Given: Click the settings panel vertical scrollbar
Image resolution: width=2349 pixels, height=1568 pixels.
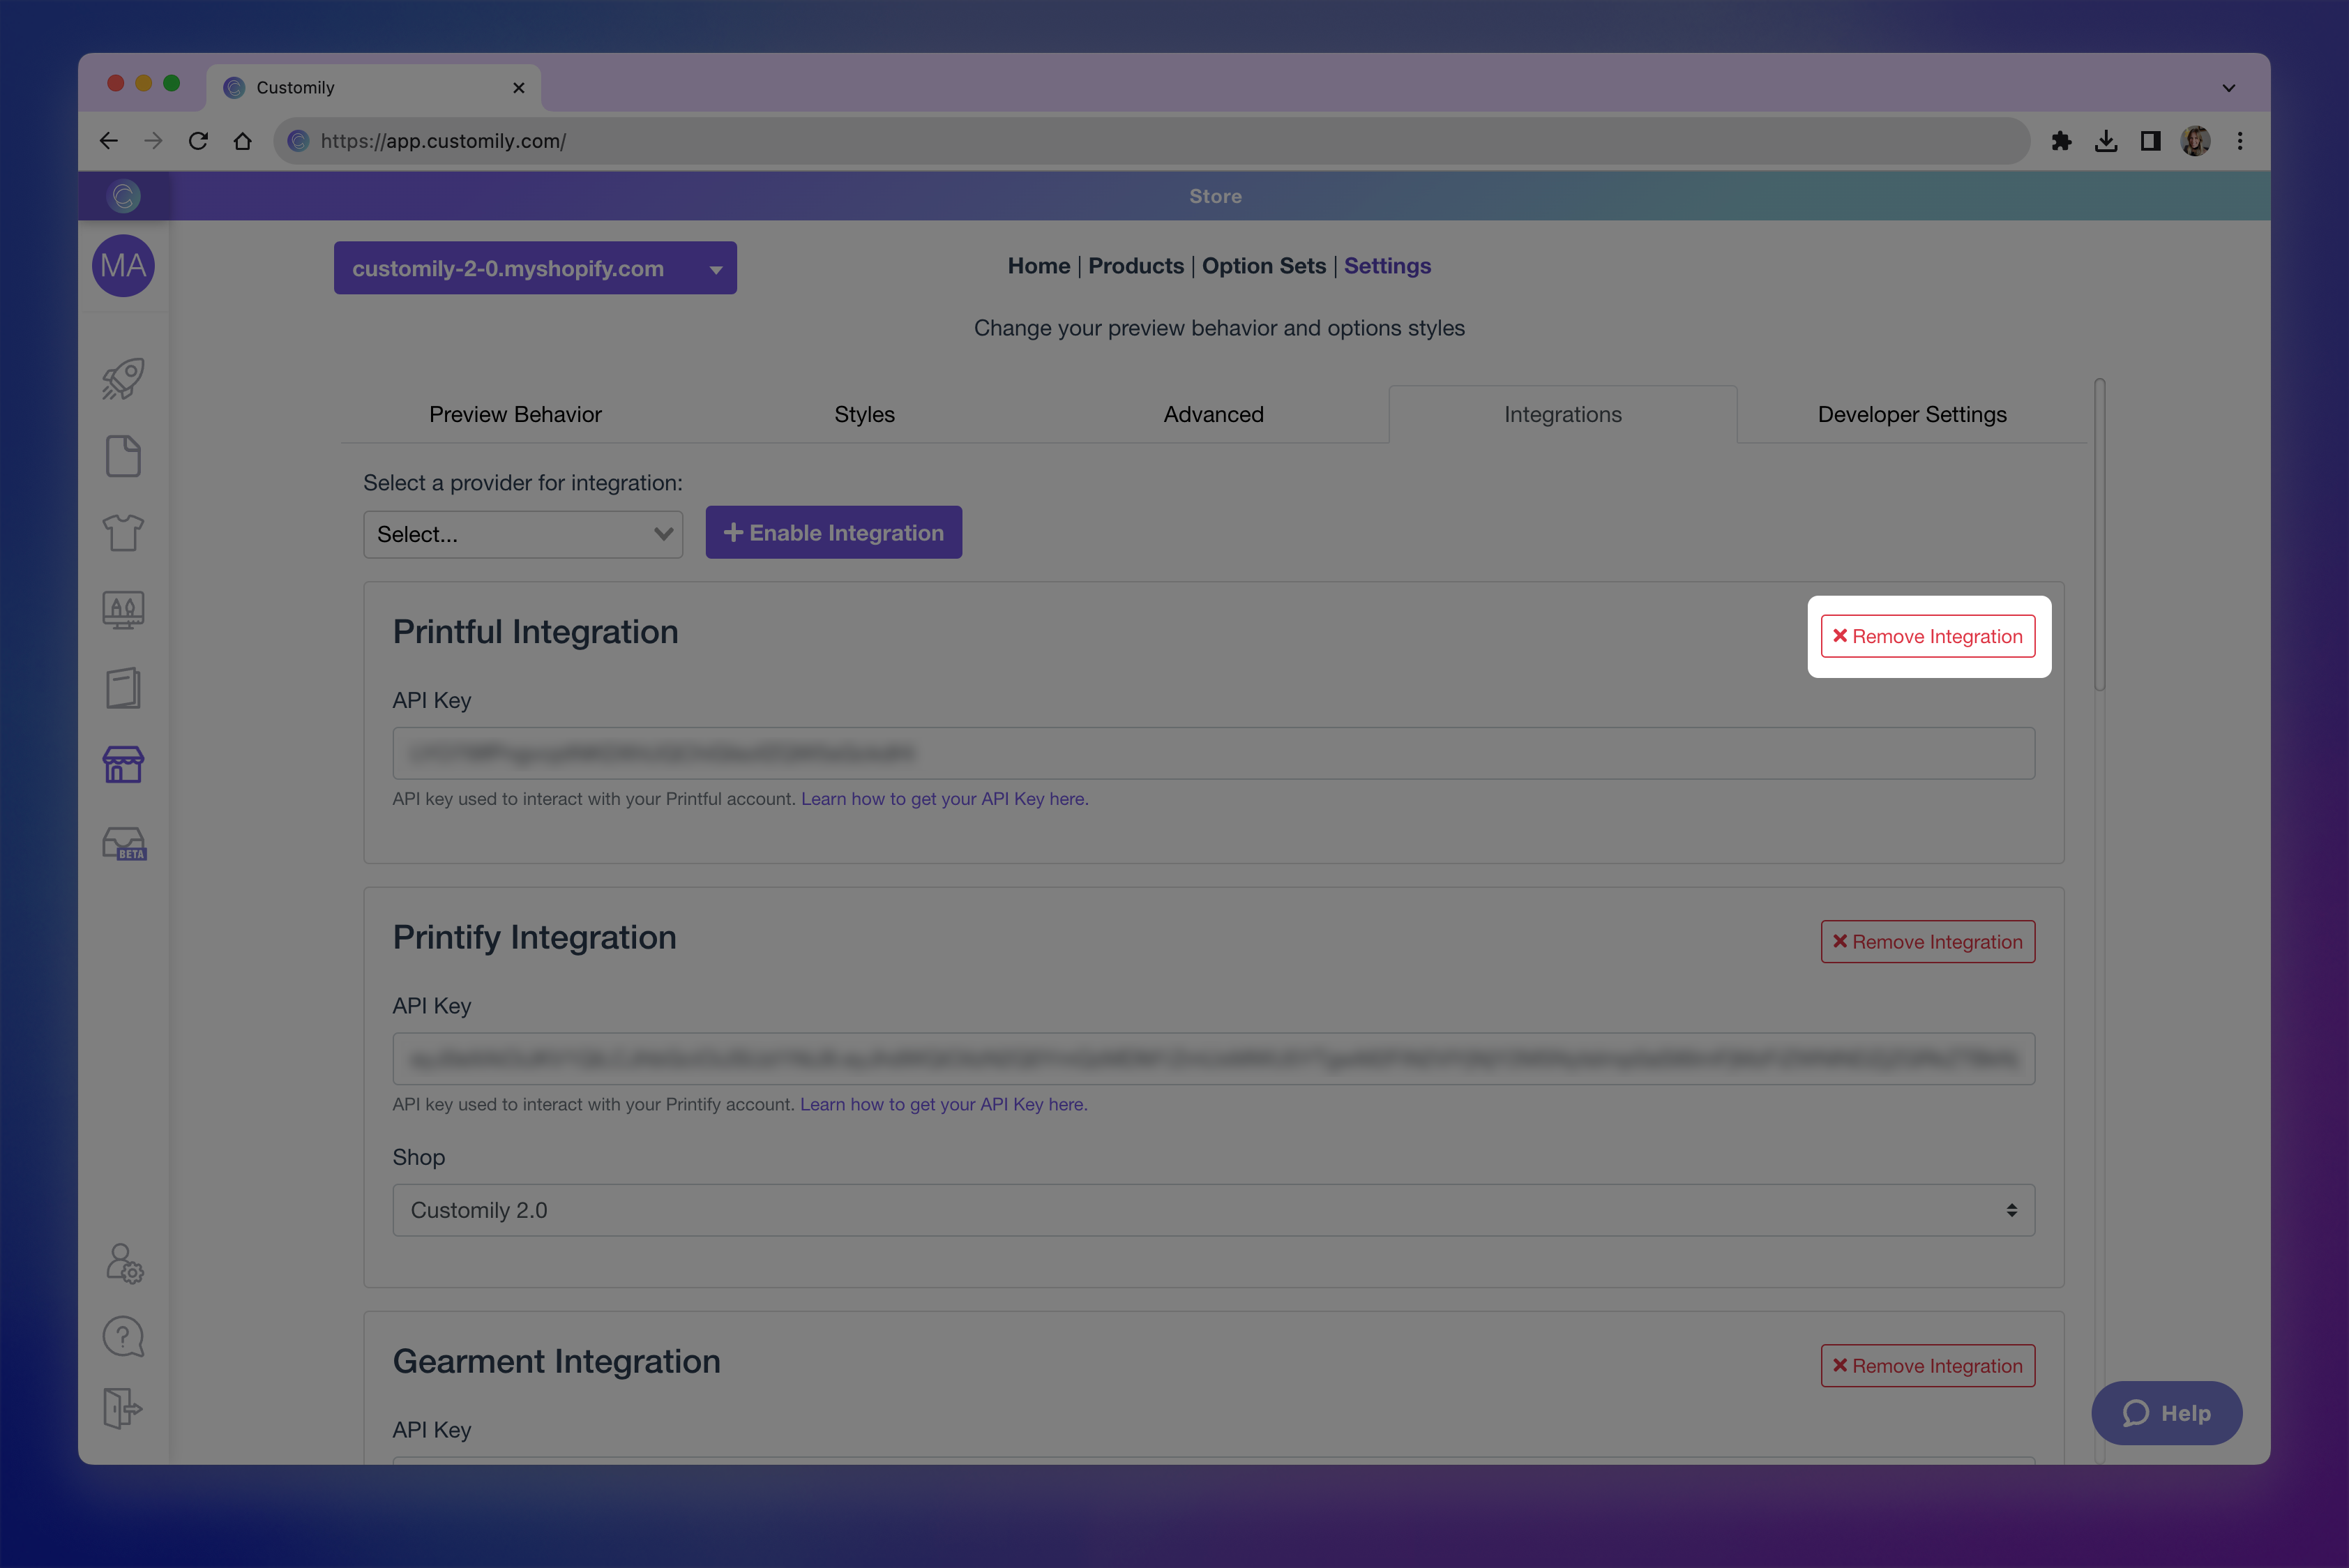Looking at the screenshot, I should [2099, 534].
